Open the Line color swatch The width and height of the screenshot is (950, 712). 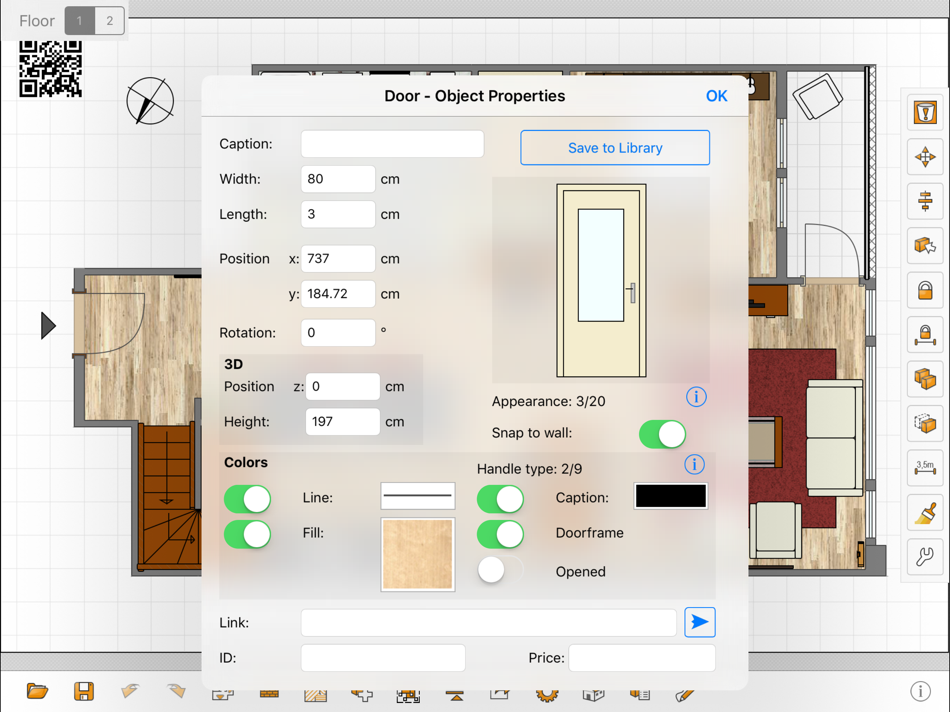coord(418,496)
